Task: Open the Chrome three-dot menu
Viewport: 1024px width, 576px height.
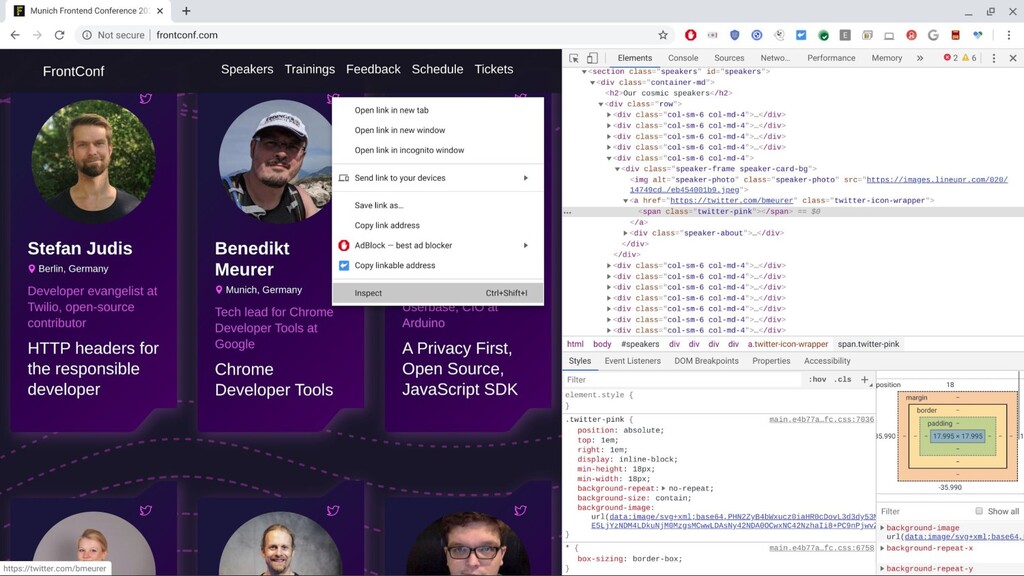Action: pyautogui.click(x=1008, y=35)
